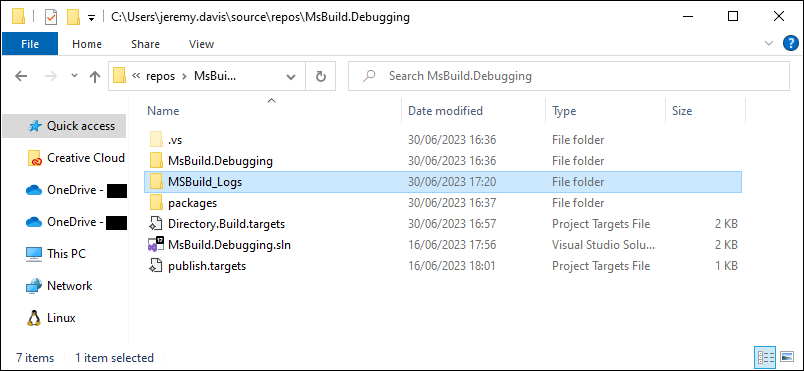
Task: Refresh the MsBuild.Debugging folder view
Action: tap(321, 76)
